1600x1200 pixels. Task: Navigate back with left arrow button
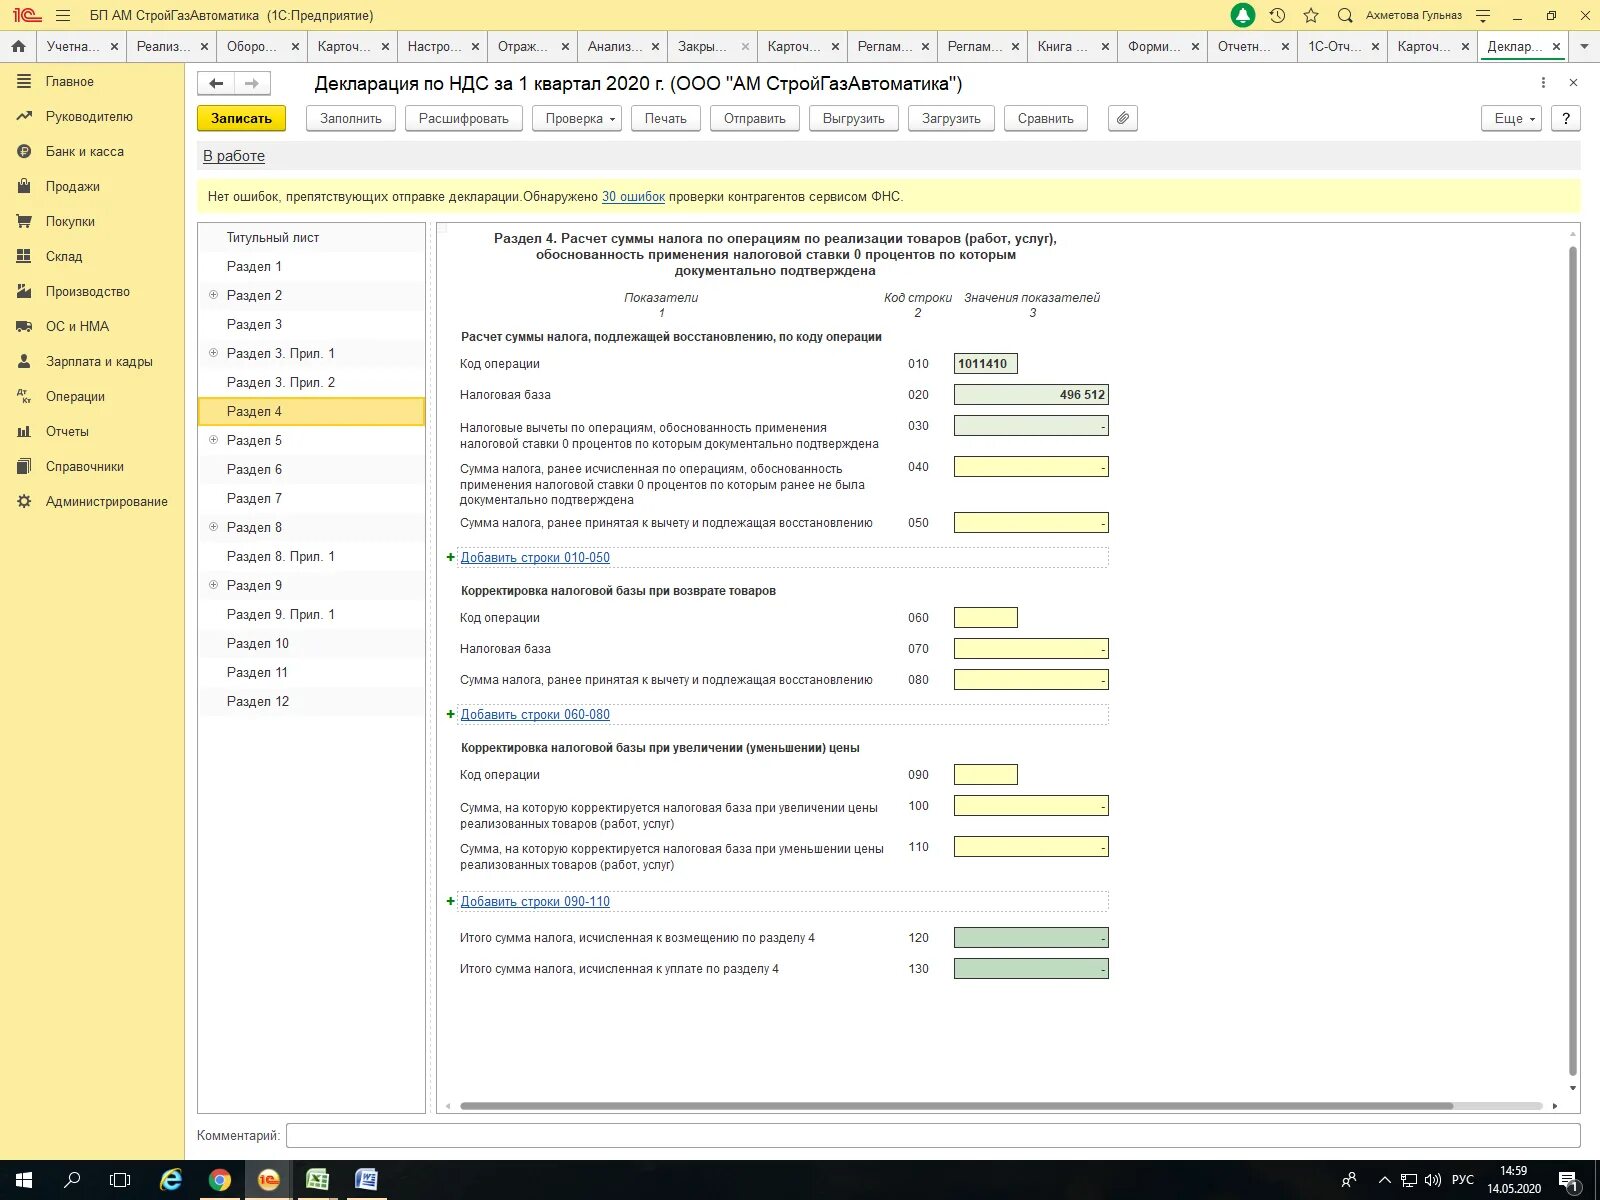click(x=216, y=83)
